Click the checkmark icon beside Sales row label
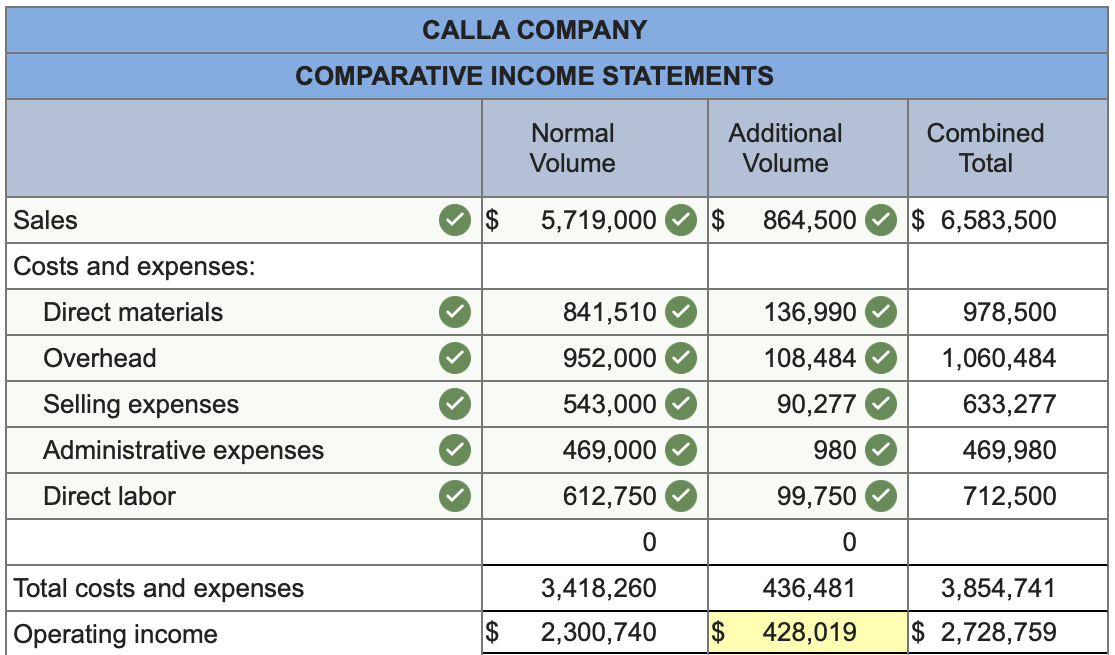The width and height of the screenshot is (1115, 655). (453, 219)
